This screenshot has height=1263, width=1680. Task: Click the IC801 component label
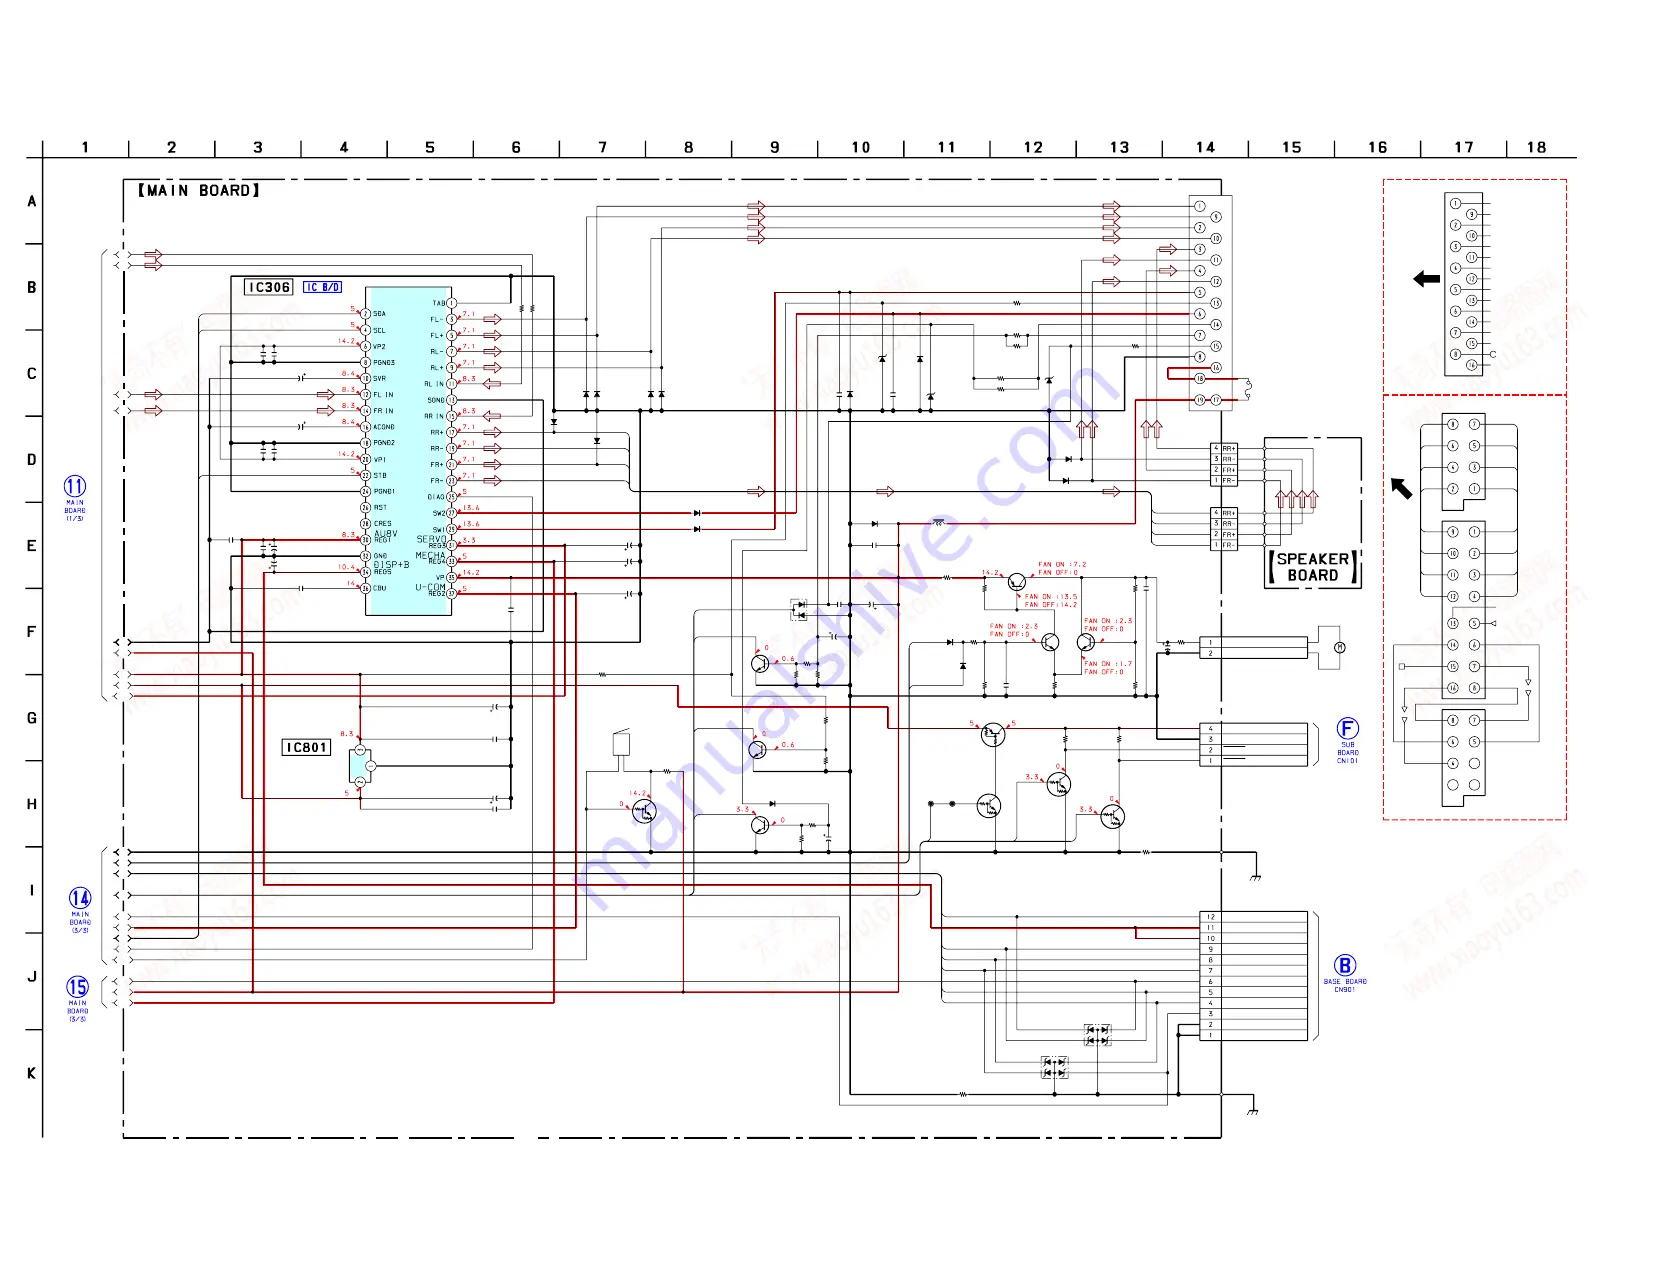click(x=306, y=747)
